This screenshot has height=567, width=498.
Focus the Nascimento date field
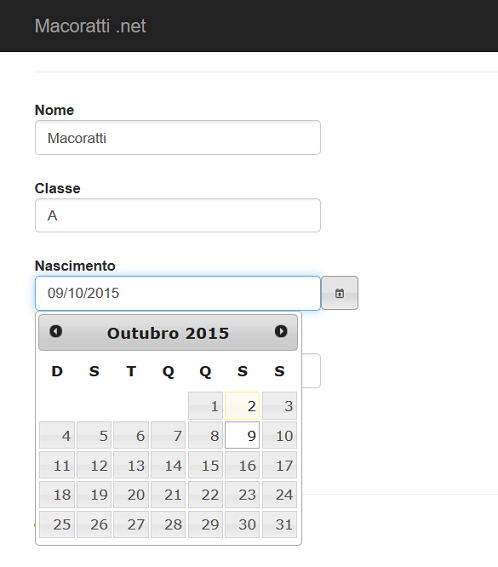coord(178,293)
